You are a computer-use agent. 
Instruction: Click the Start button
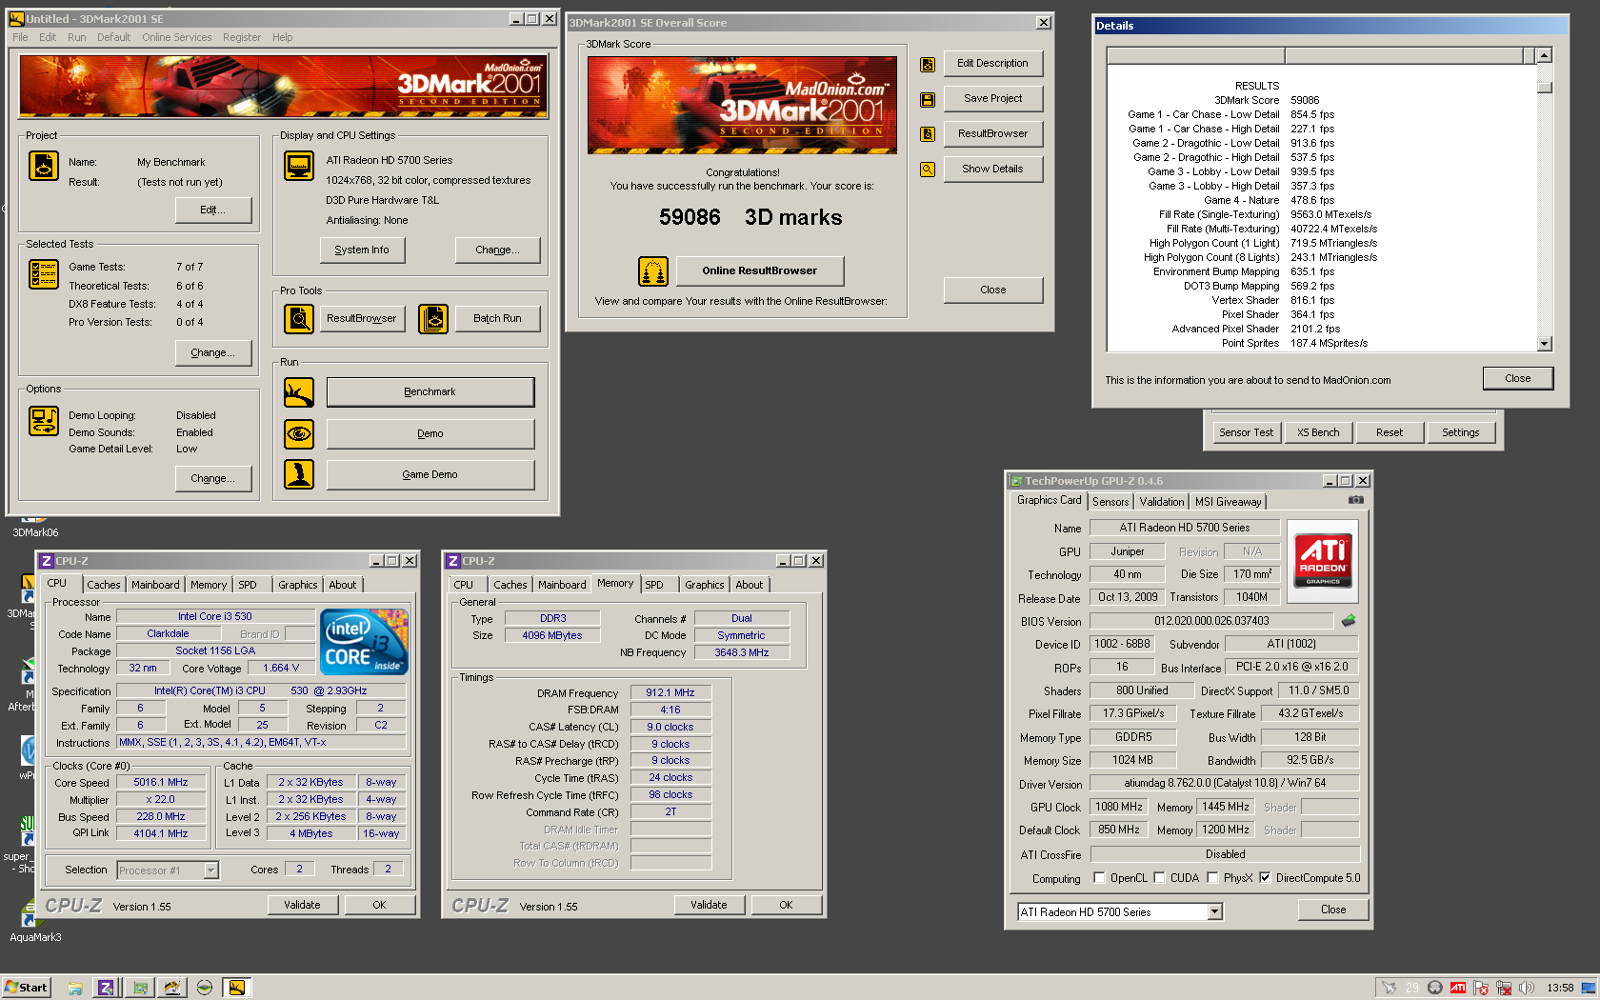[26, 988]
